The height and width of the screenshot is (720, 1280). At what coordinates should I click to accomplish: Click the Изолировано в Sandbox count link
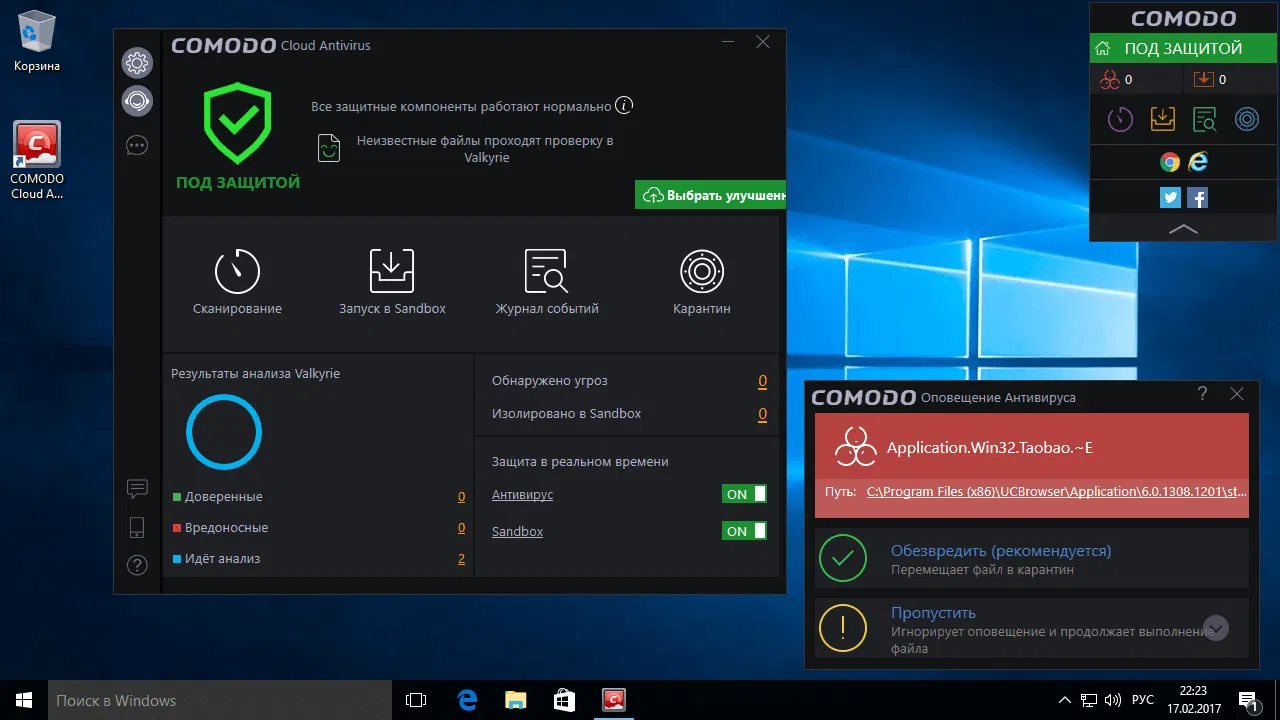762,414
